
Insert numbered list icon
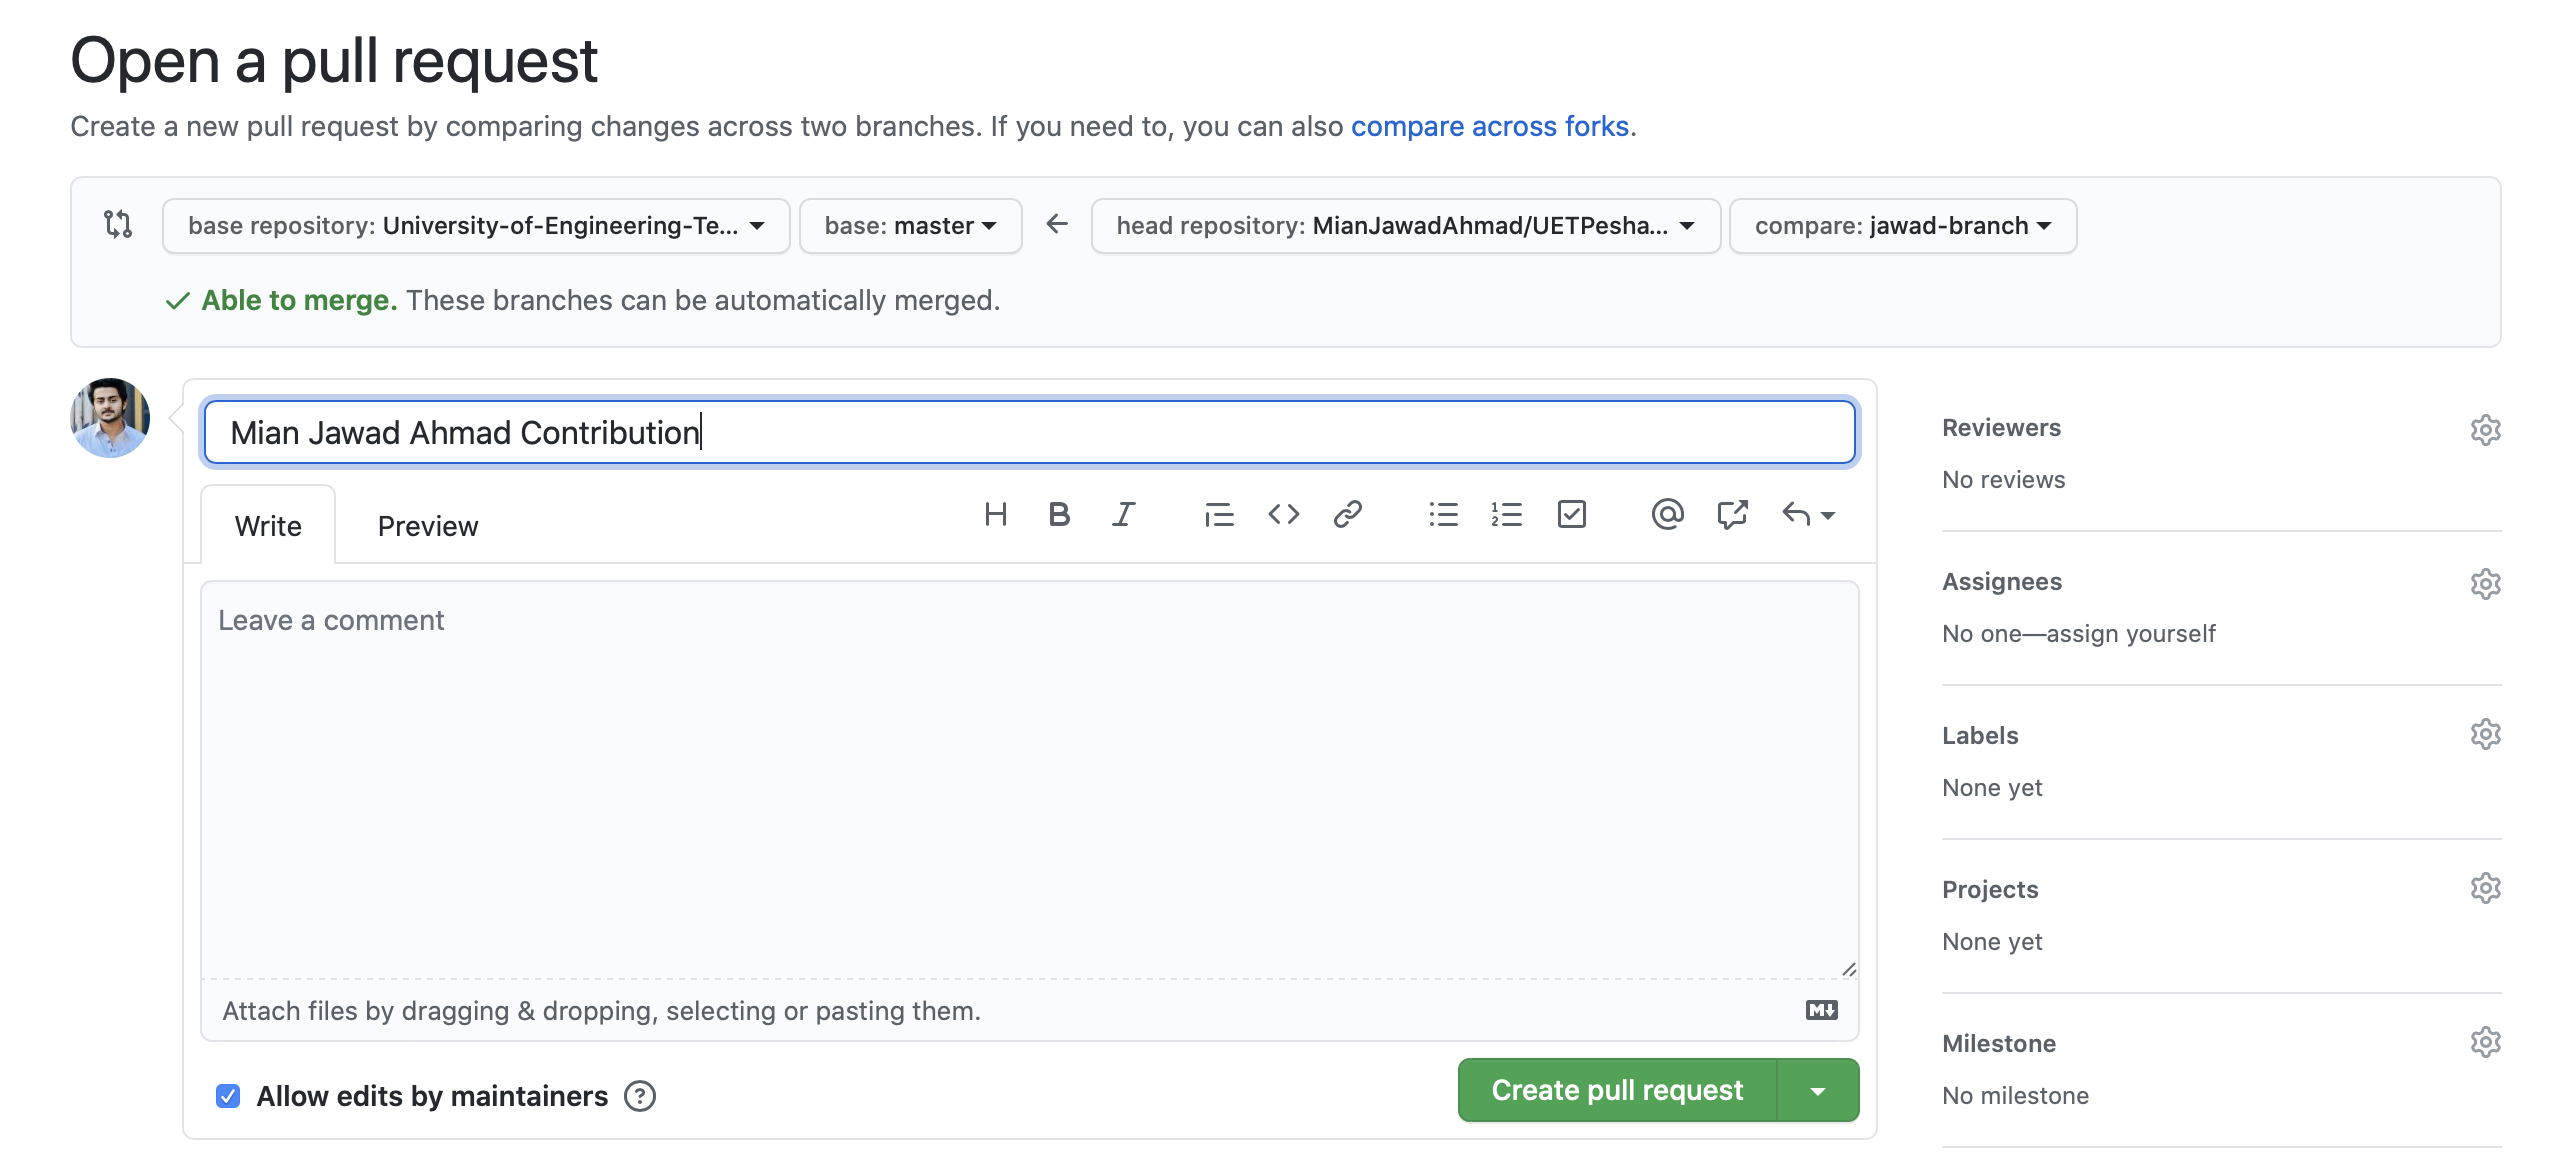[1506, 515]
